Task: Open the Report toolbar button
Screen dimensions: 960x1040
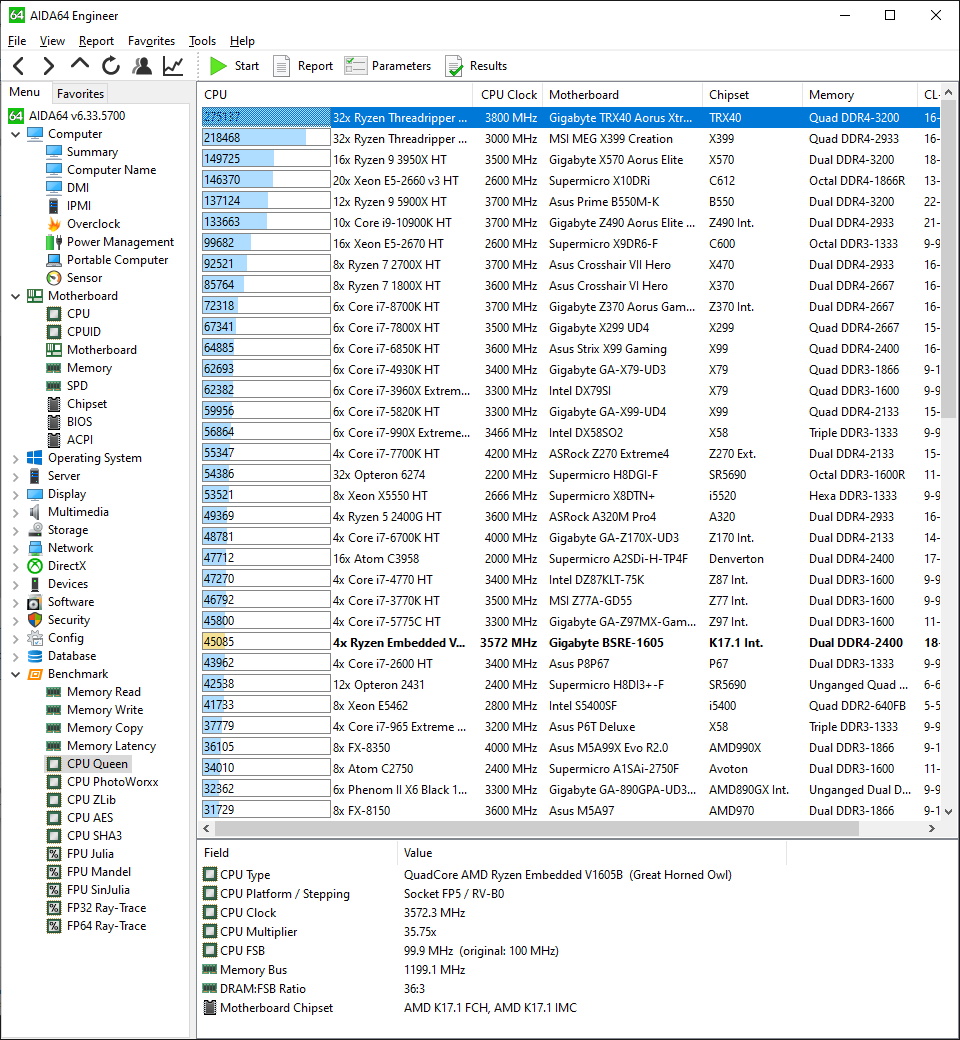Action: click(x=303, y=66)
